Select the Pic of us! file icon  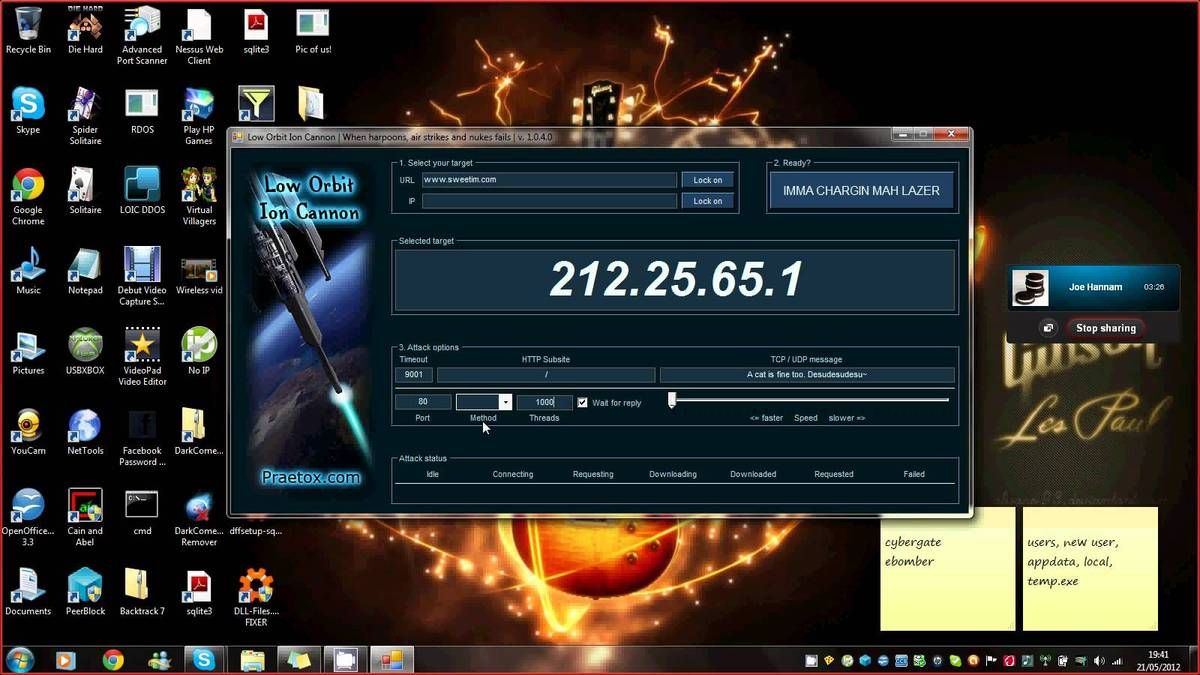313,30
